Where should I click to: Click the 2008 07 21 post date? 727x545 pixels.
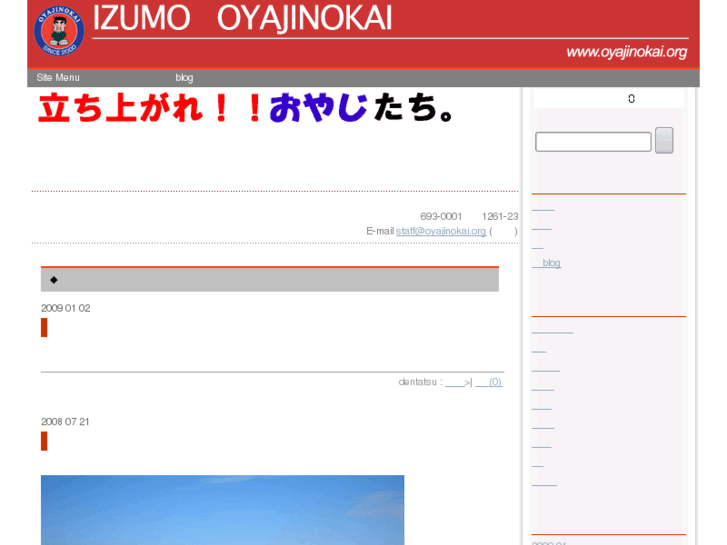65,422
